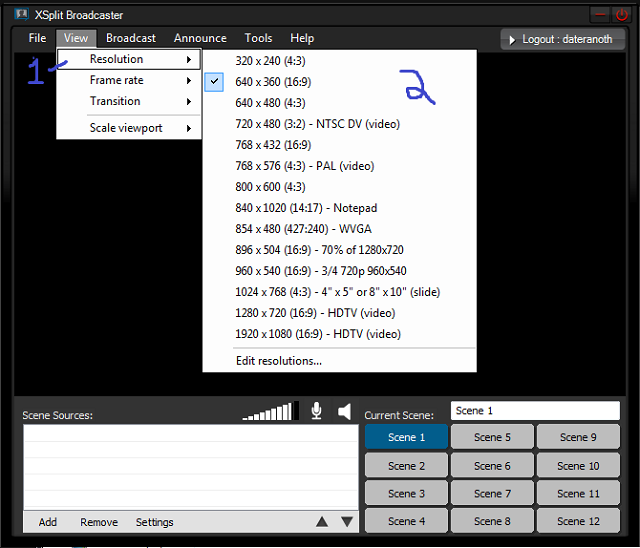
Task: Click the Current Scene name field
Action: (535, 410)
